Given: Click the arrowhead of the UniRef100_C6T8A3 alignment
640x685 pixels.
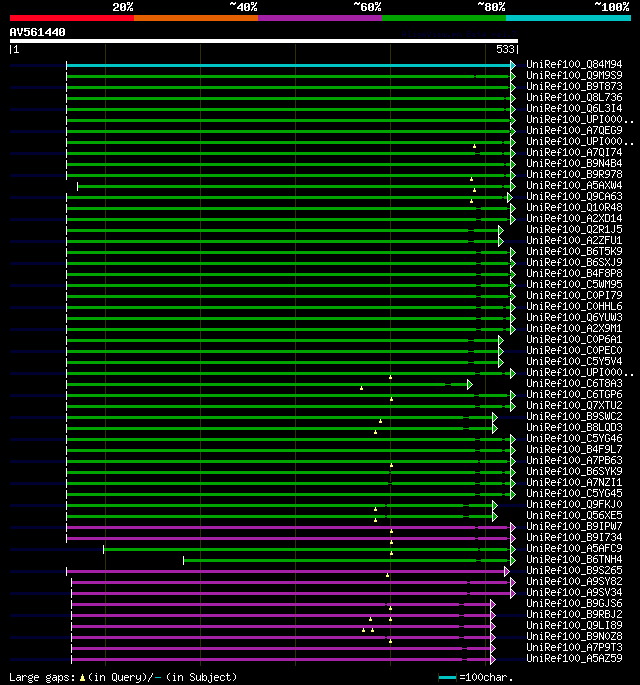Looking at the screenshot, I should (470, 384).
